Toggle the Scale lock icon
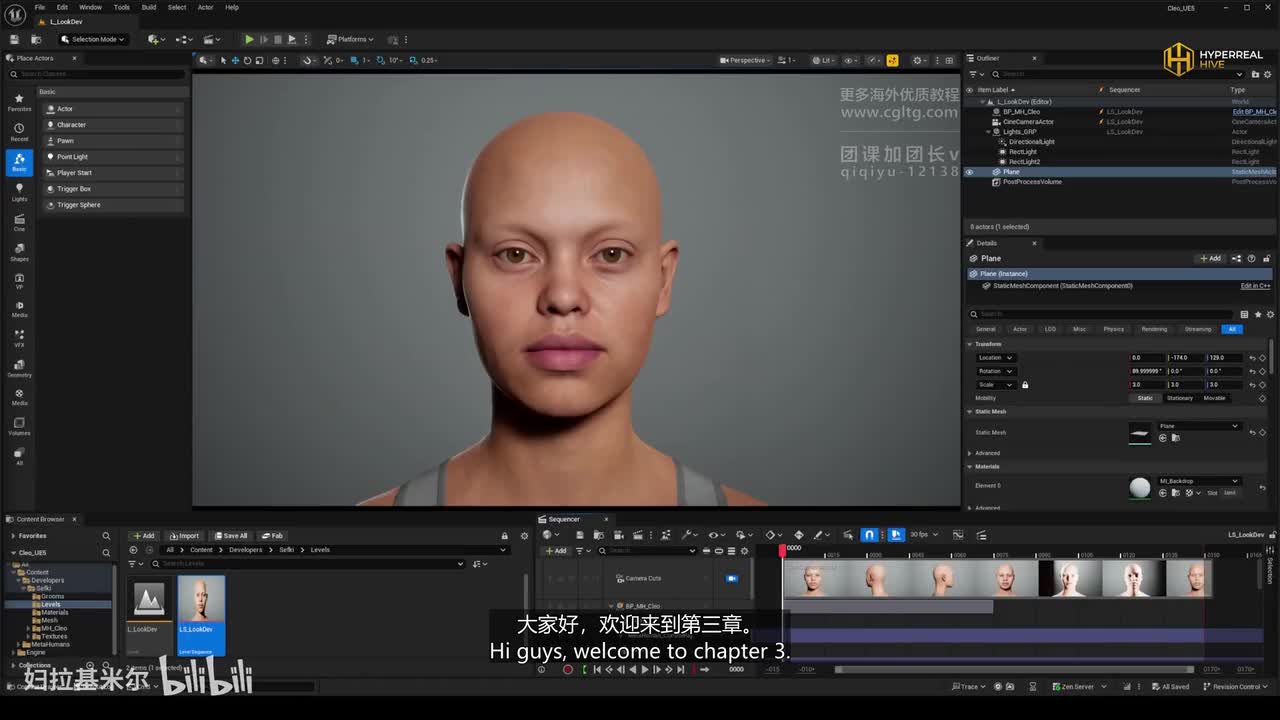 pos(1025,385)
